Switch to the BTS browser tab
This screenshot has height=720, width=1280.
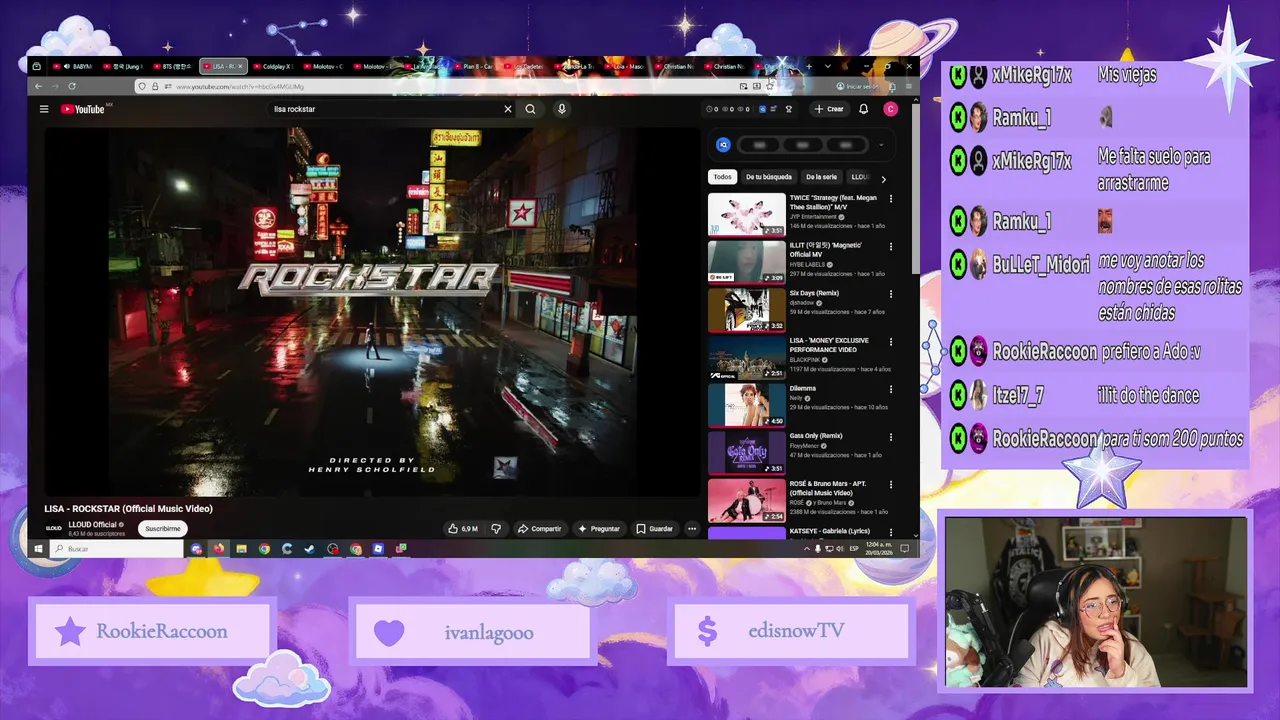[175, 66]
